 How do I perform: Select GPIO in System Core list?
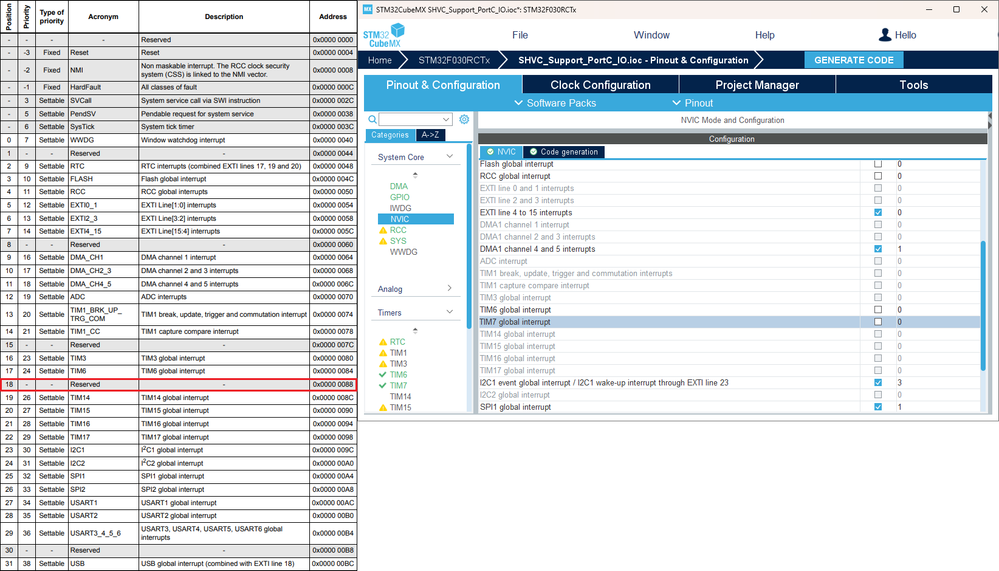[x=399, y=197]
